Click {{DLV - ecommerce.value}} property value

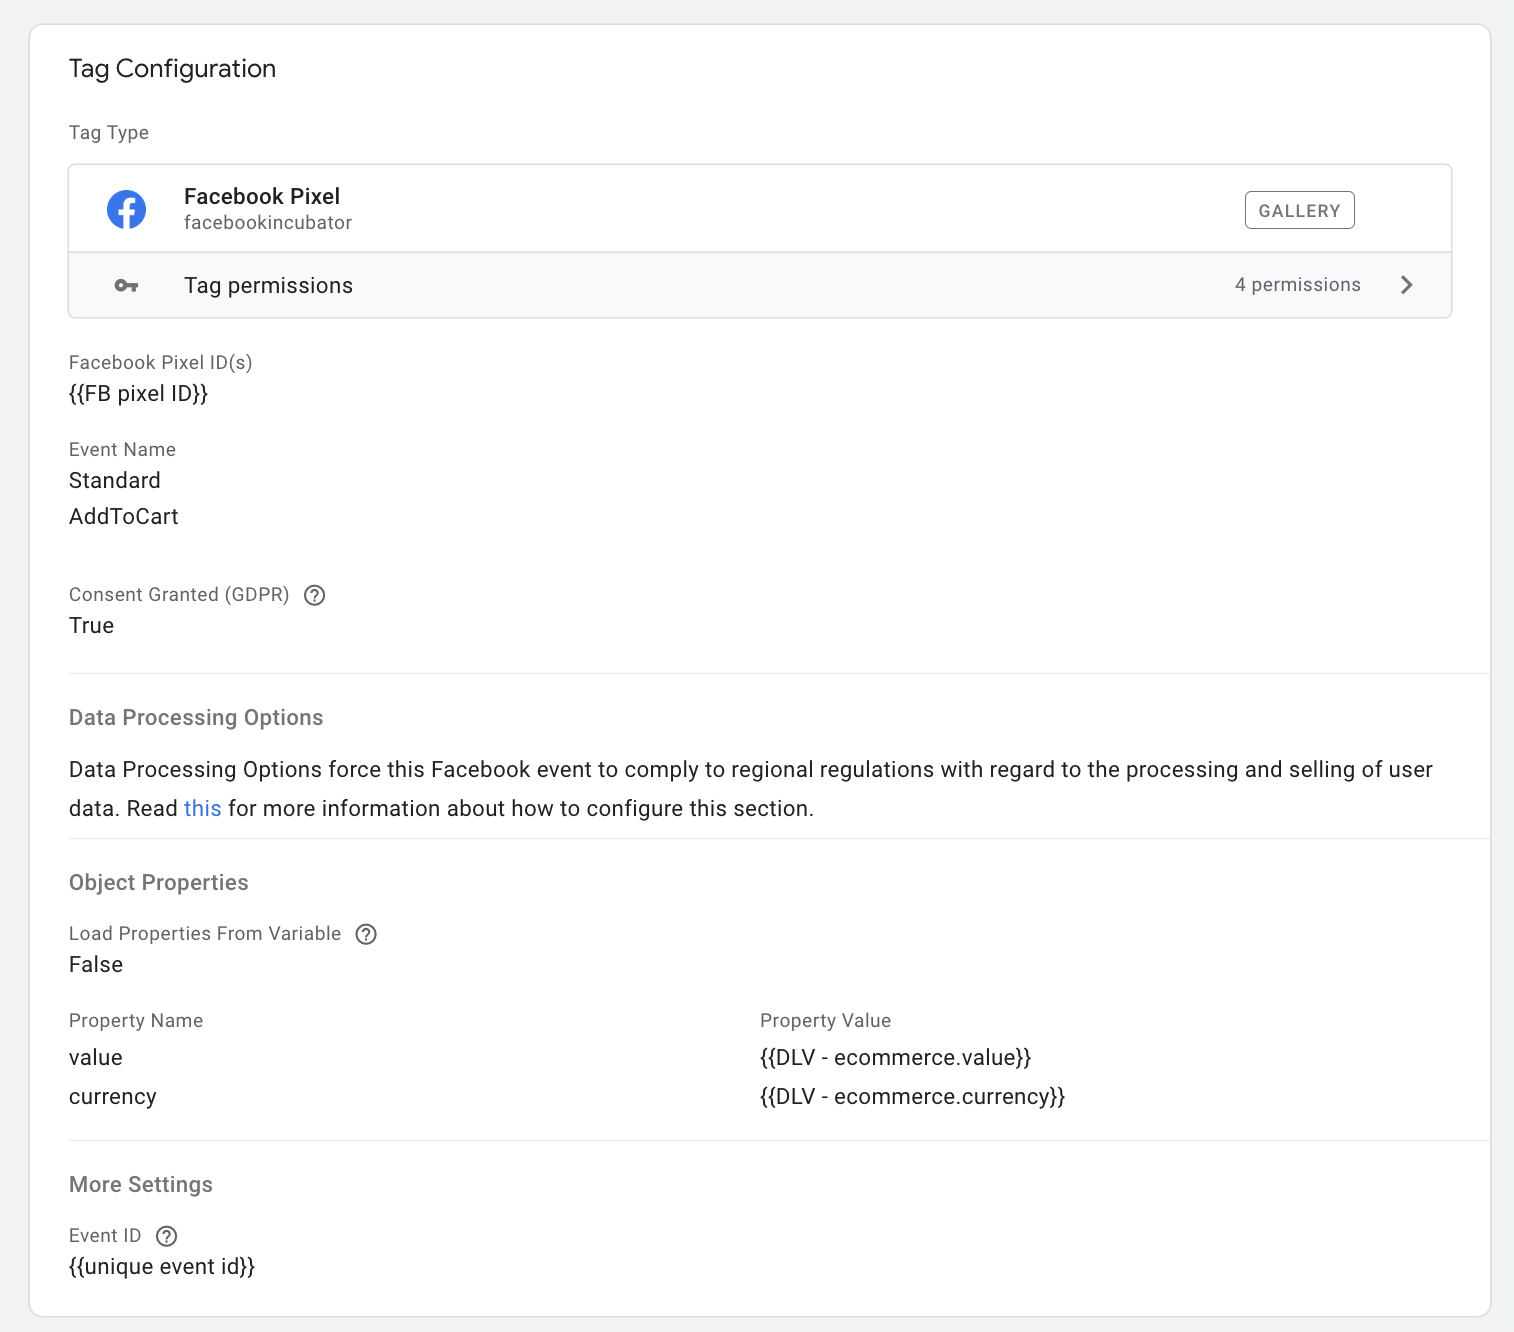click(895, 1058)
